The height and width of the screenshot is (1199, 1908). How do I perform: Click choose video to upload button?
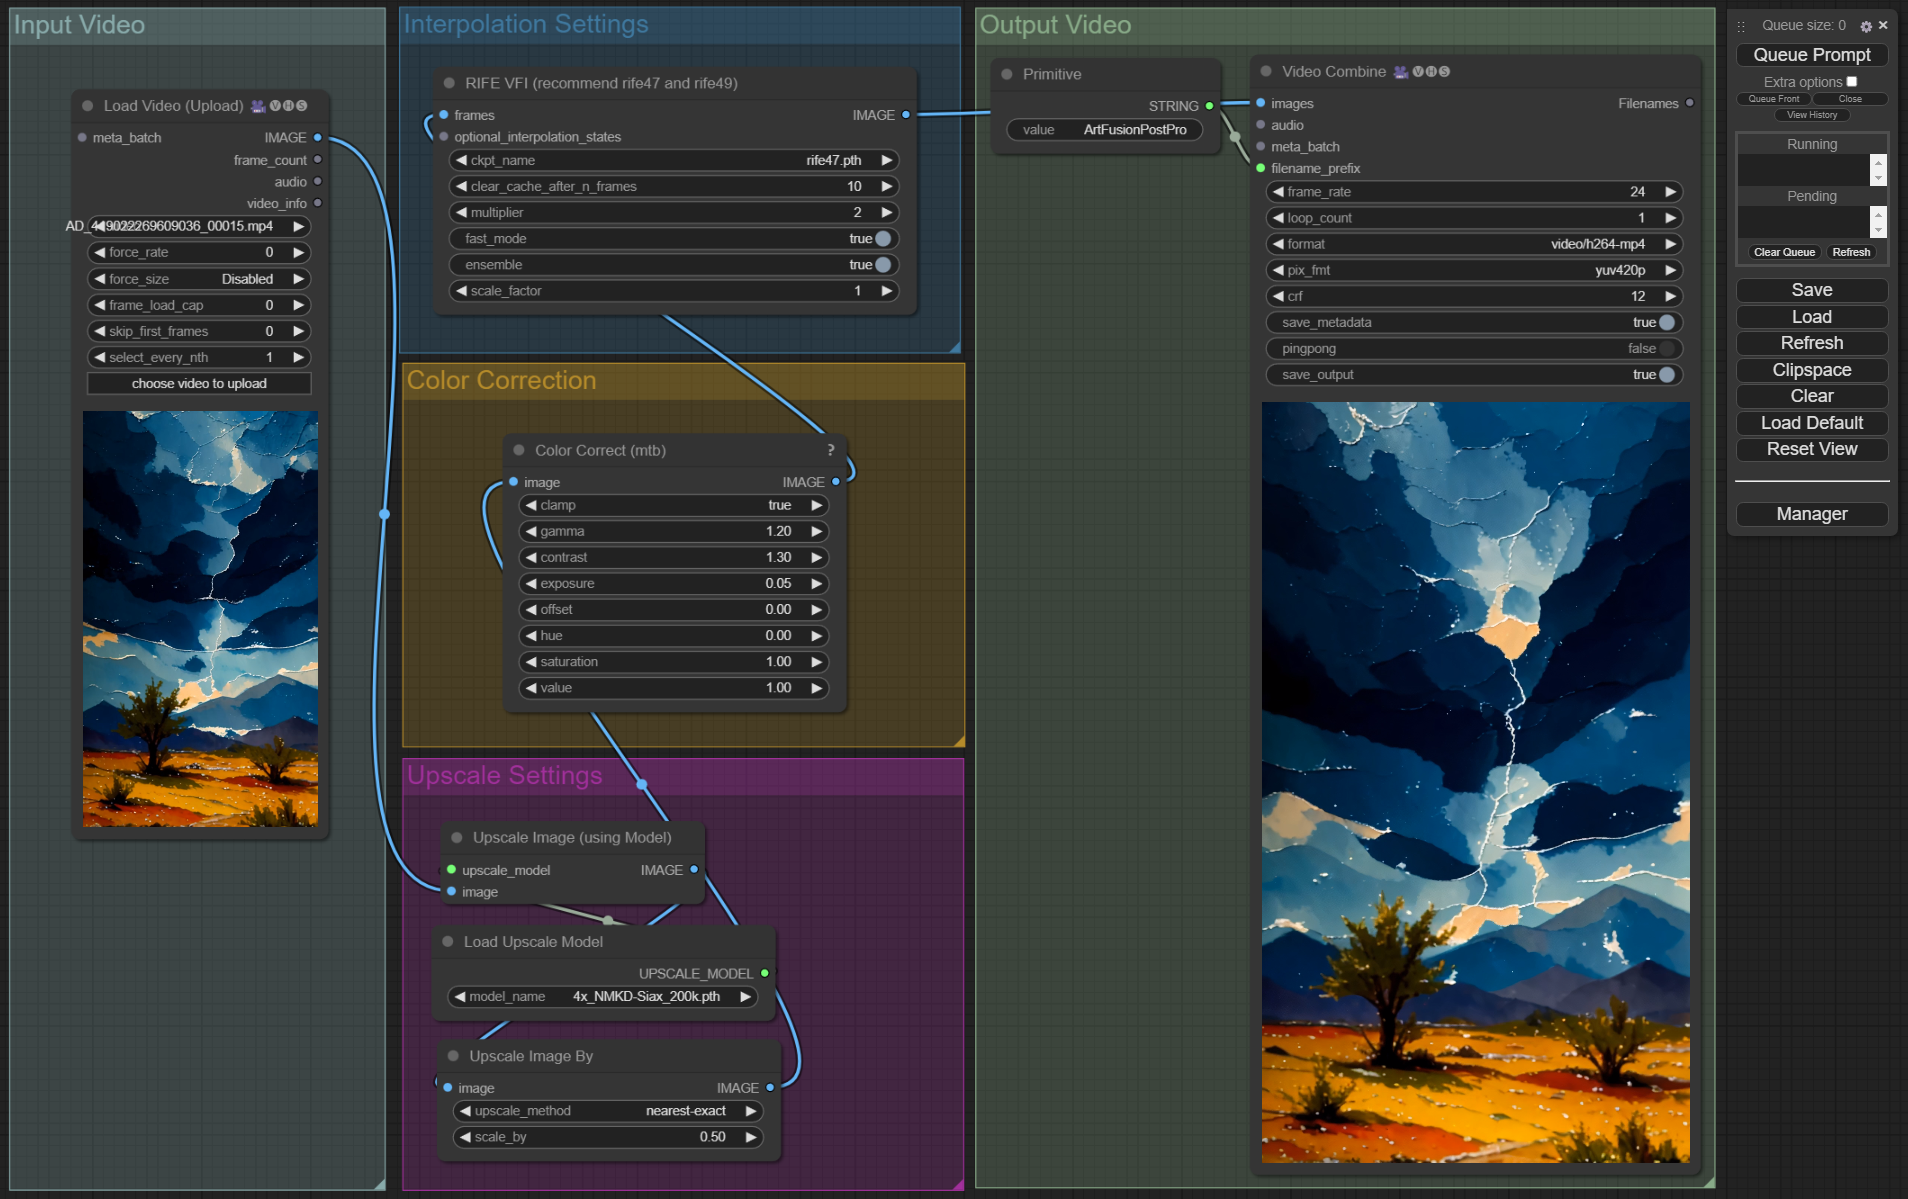[x=199, y=384]
